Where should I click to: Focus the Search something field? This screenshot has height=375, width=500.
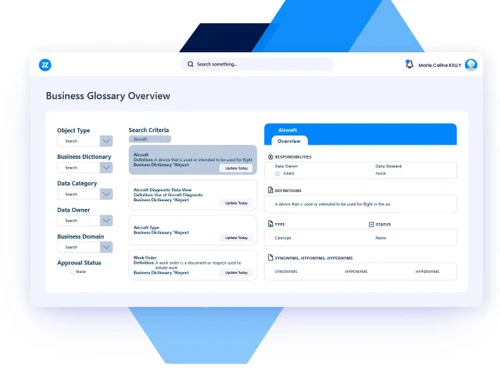click(x=257, y=64)
